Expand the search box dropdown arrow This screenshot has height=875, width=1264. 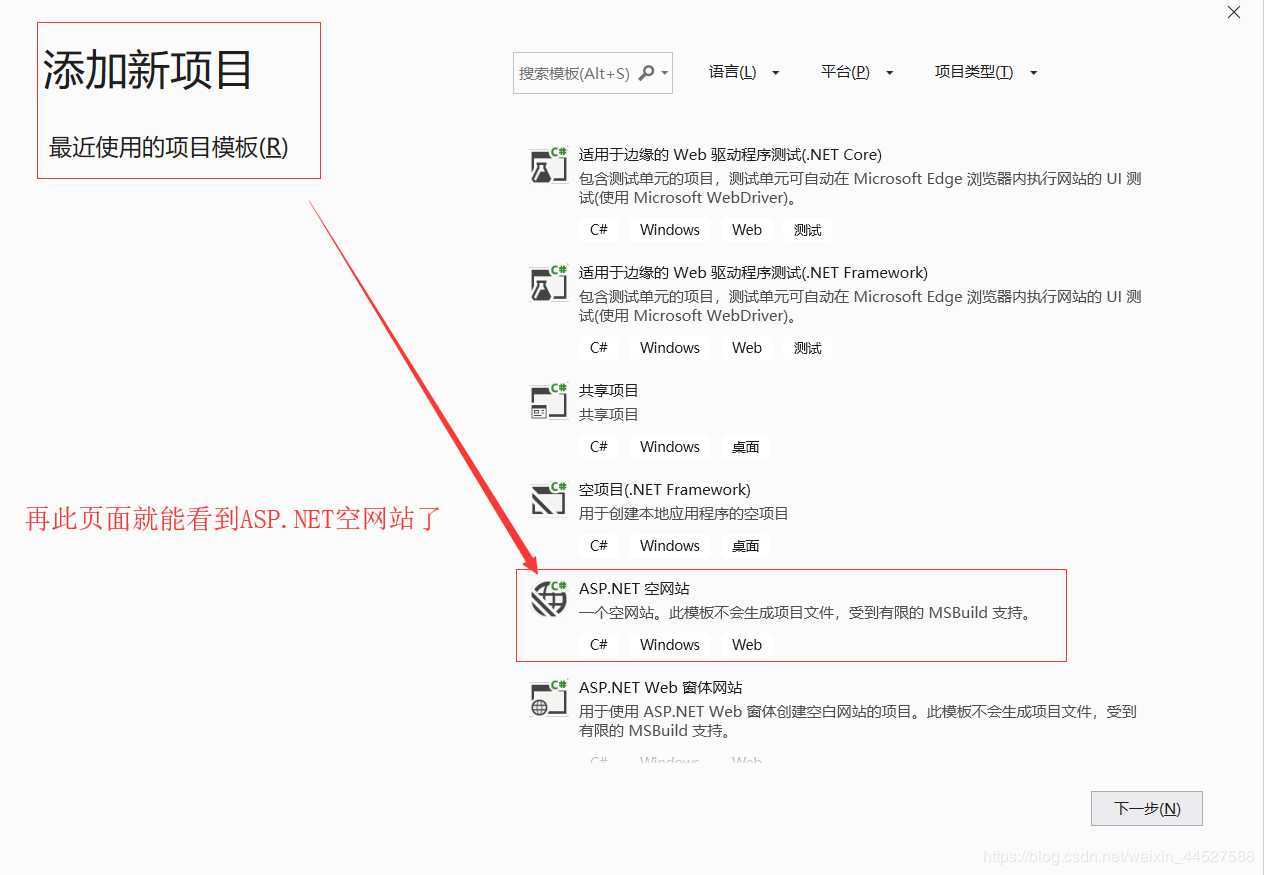[x=665, y=73]
